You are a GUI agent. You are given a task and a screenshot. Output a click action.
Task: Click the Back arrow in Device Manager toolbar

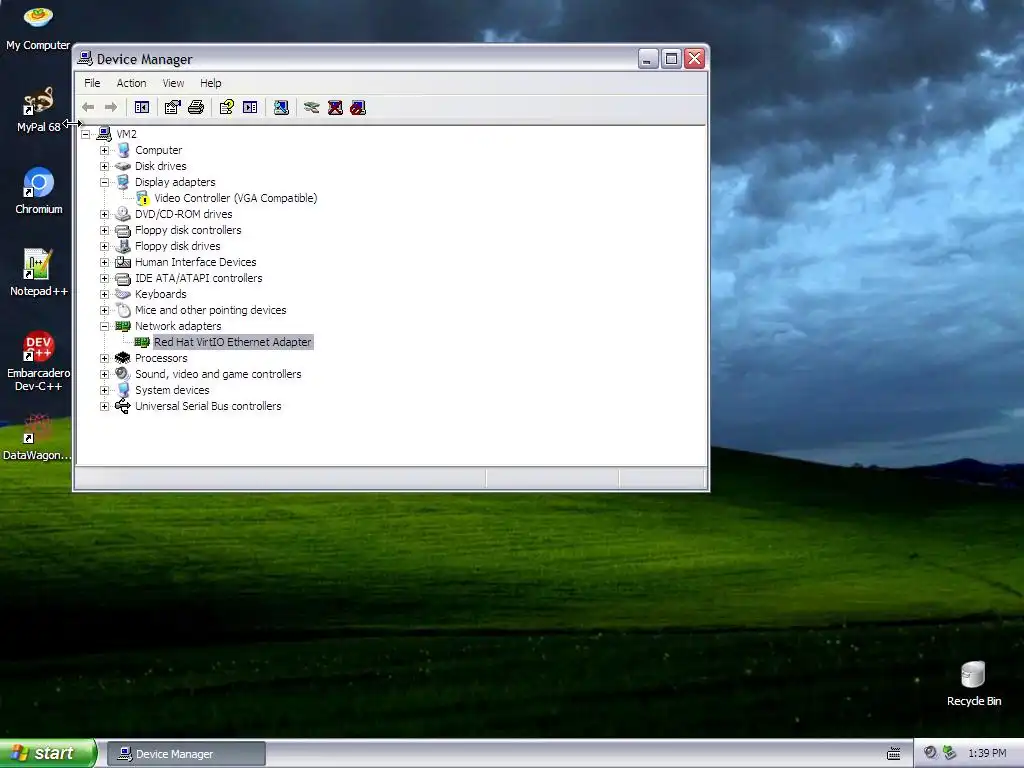pyautogui.click(x=88, y=107)
